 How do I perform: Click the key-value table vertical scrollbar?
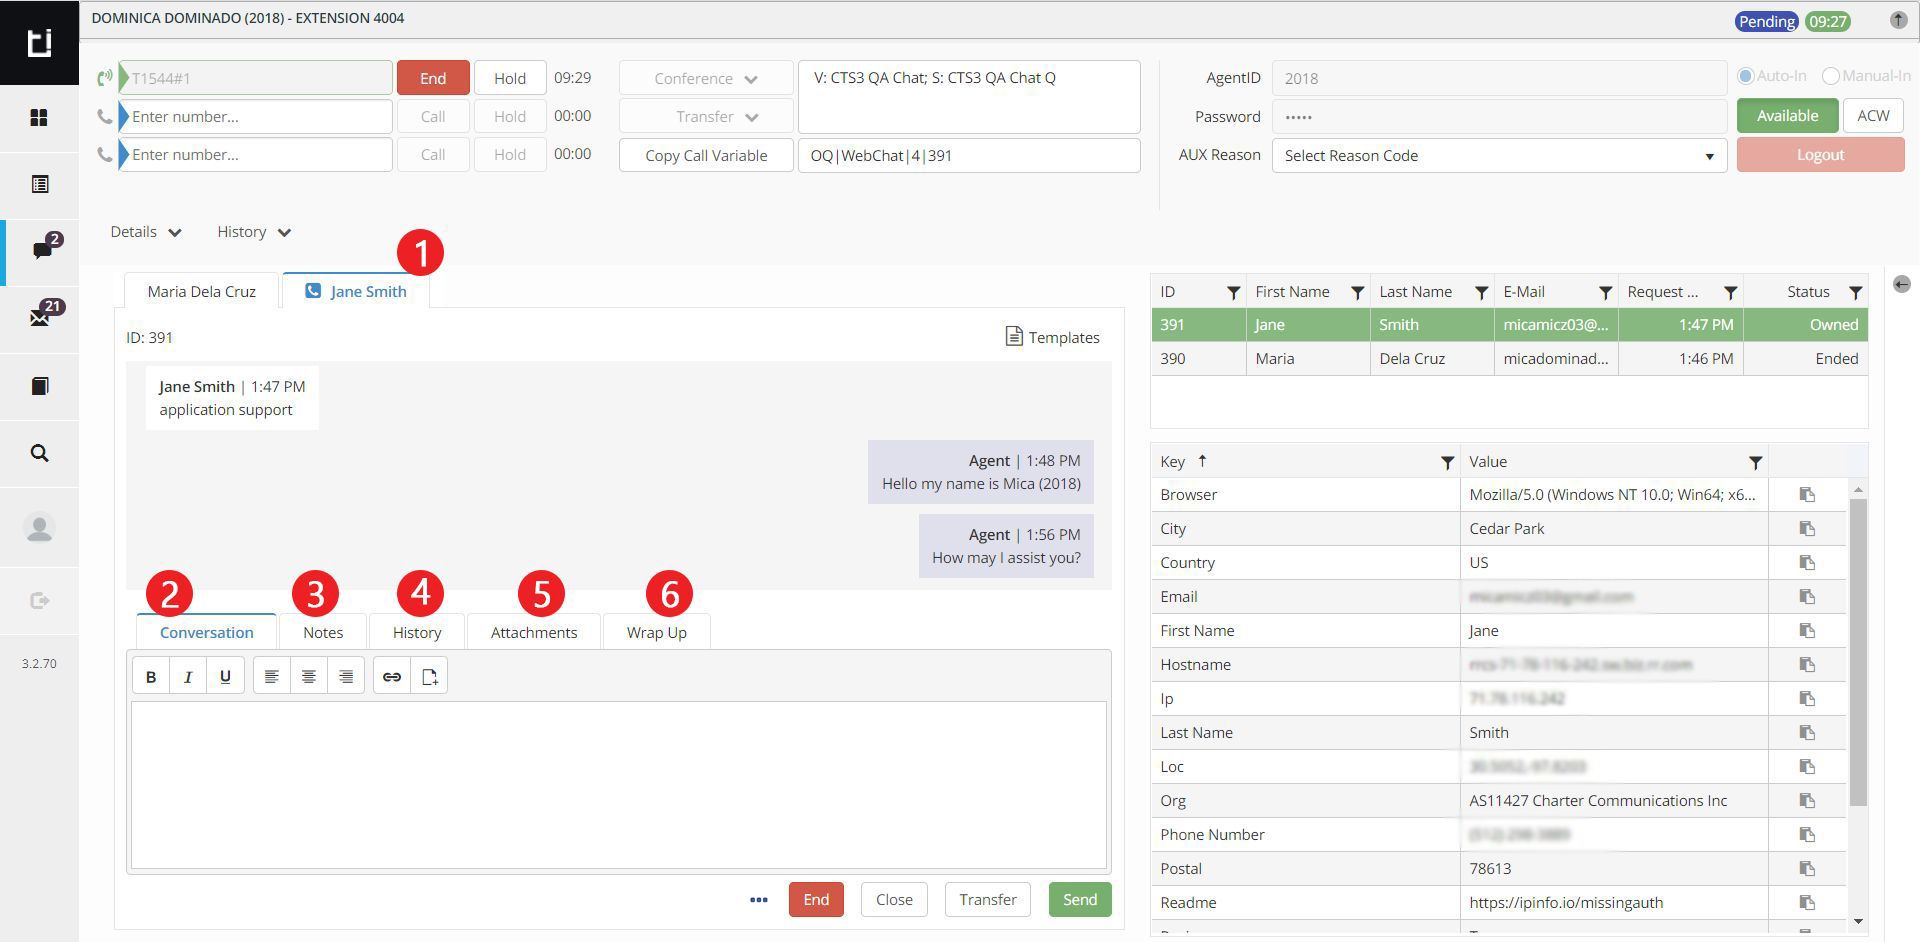[x=1858, y=650]
